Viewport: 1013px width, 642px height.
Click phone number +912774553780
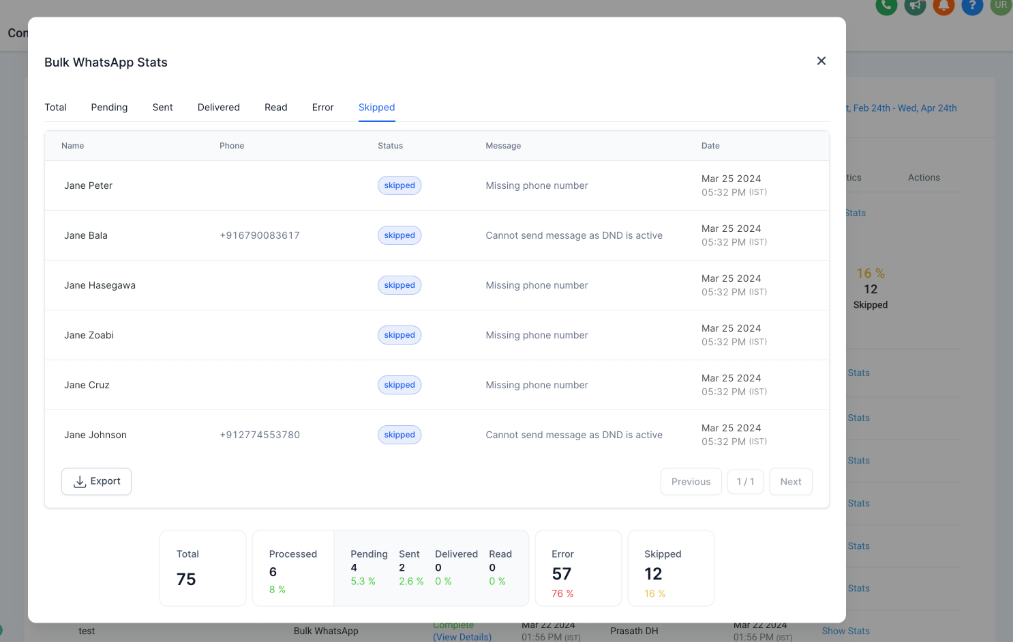tap(260, 435)
